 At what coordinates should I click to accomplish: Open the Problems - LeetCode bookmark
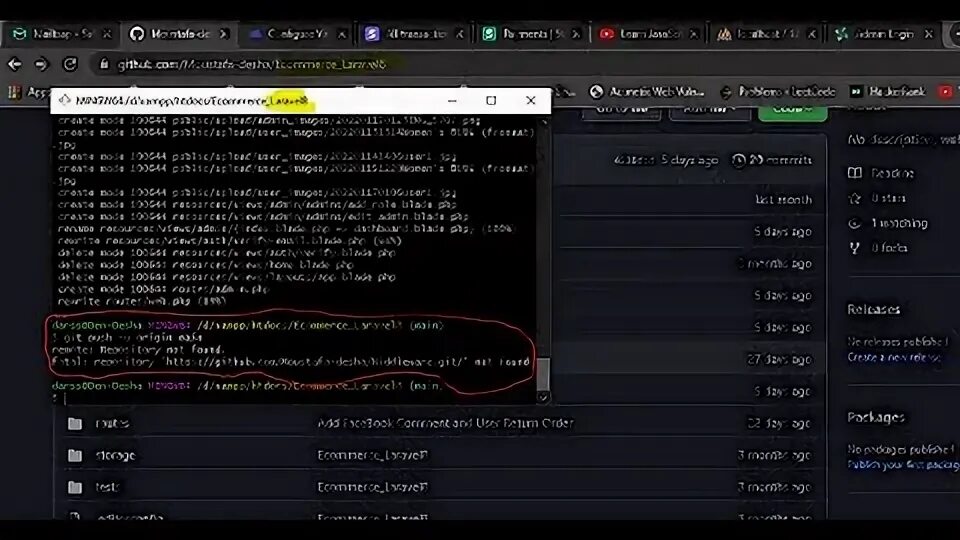(x=778, y=92)
